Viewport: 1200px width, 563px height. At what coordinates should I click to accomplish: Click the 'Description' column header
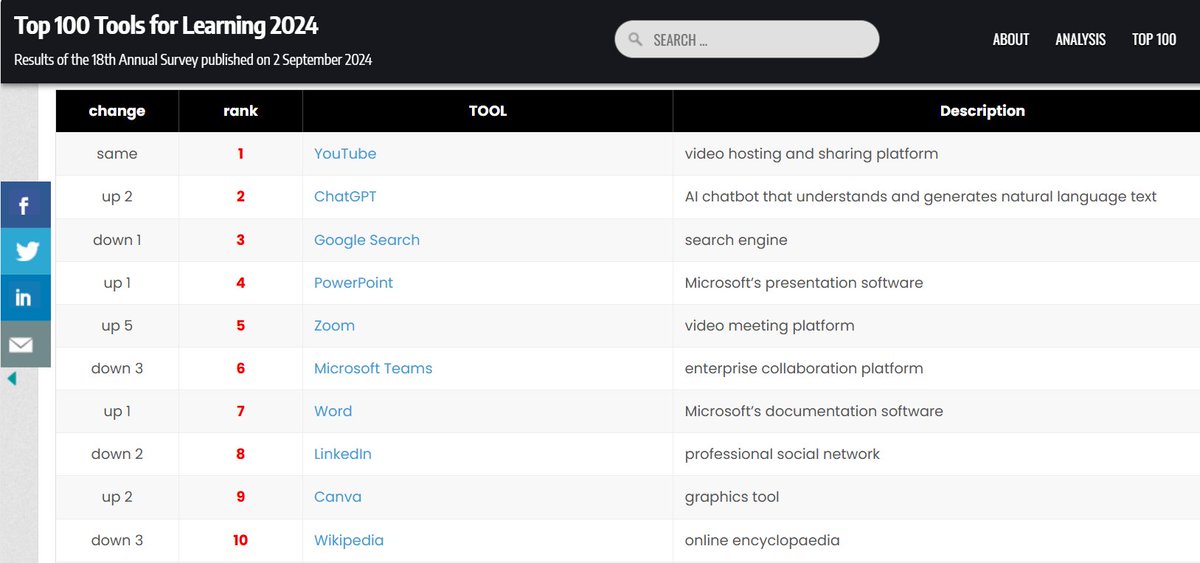click(x=983, y=111)
